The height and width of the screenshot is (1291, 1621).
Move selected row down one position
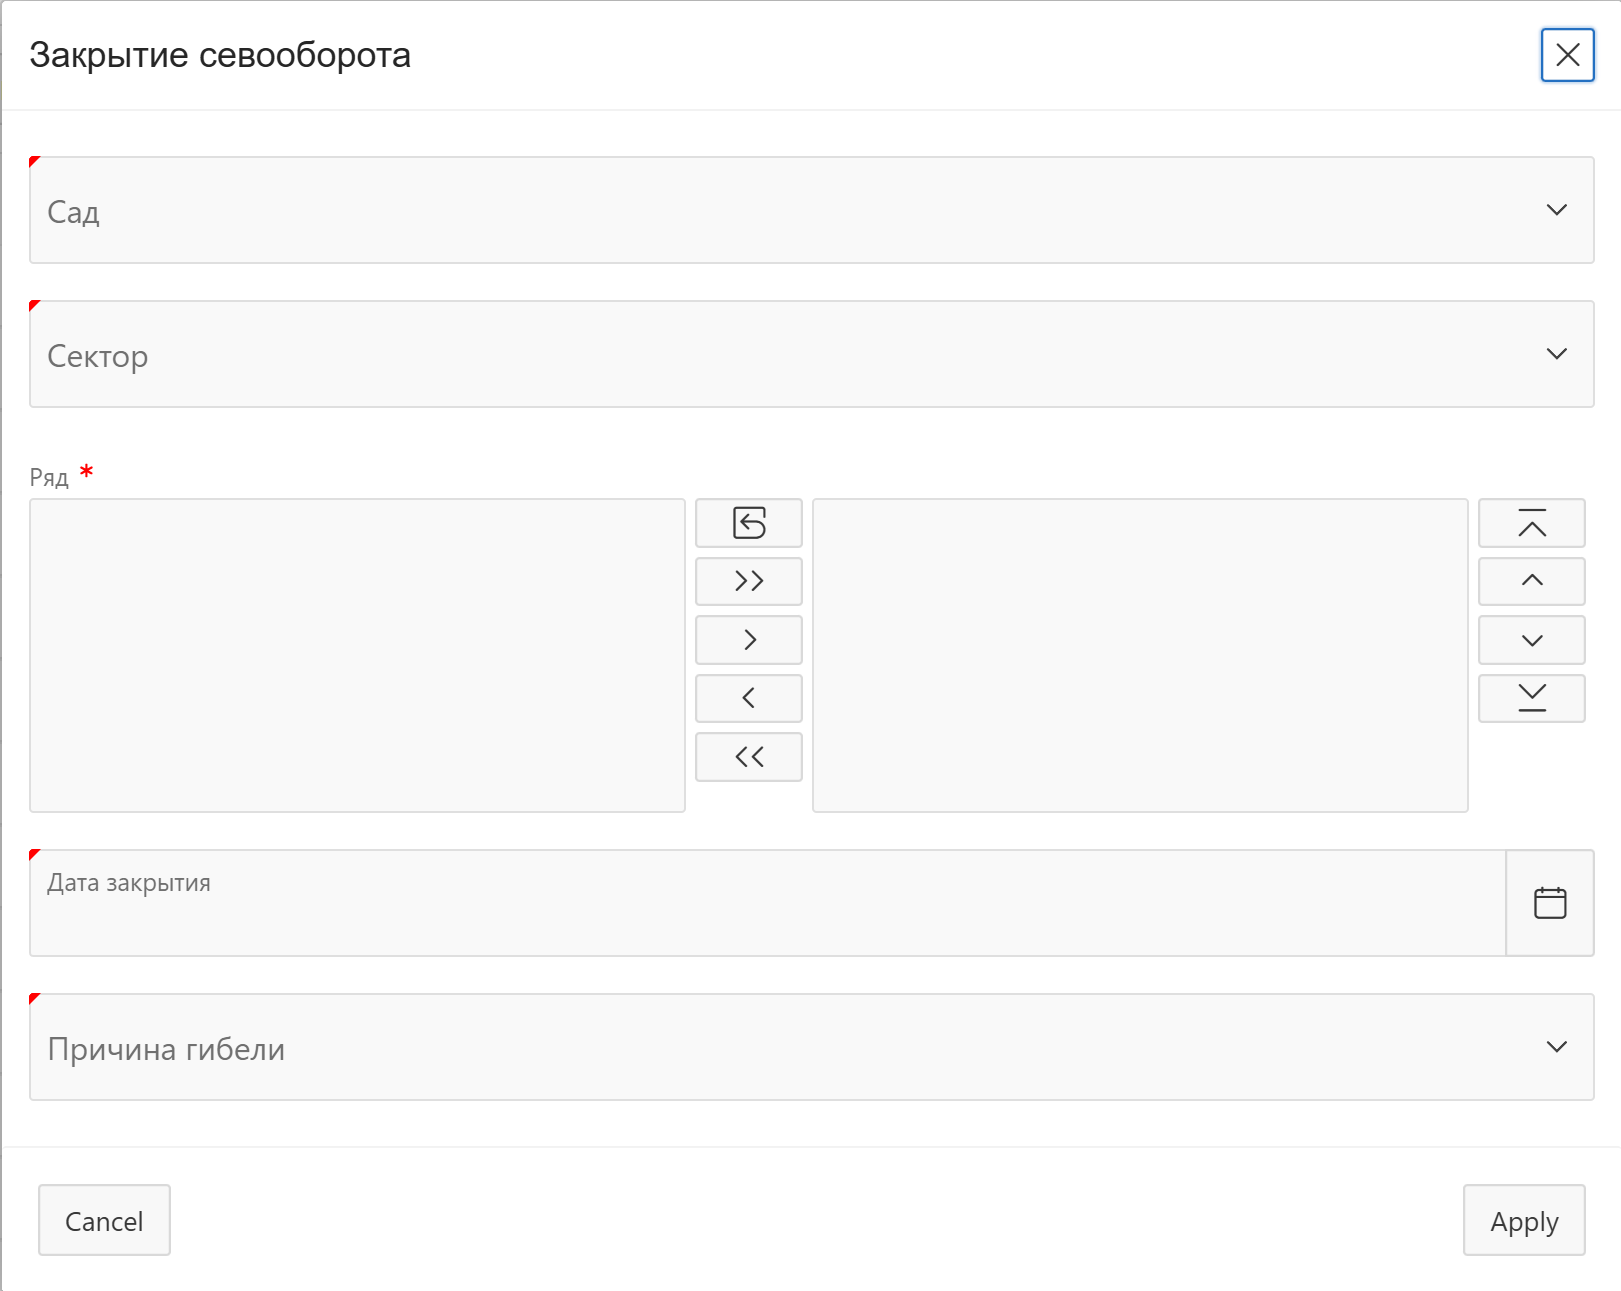pyautogui.click(x=1531, y=640)
